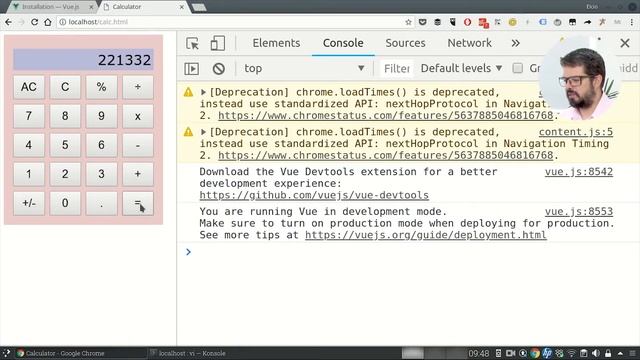Viewport: 640px width, 360px height.
Task: Click the lock icon in the tray
Action: tap(608, 353)
